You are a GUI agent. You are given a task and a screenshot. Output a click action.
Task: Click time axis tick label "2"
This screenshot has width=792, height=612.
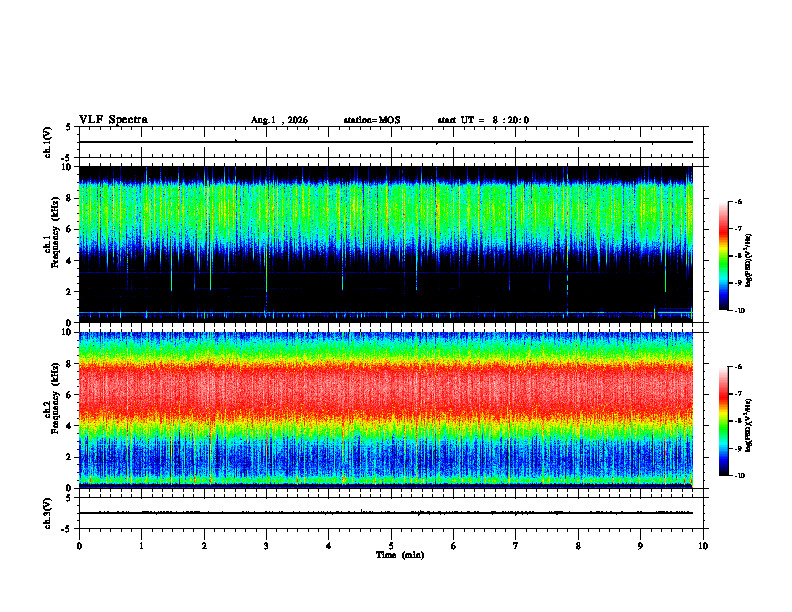click(x=204, y=546)
